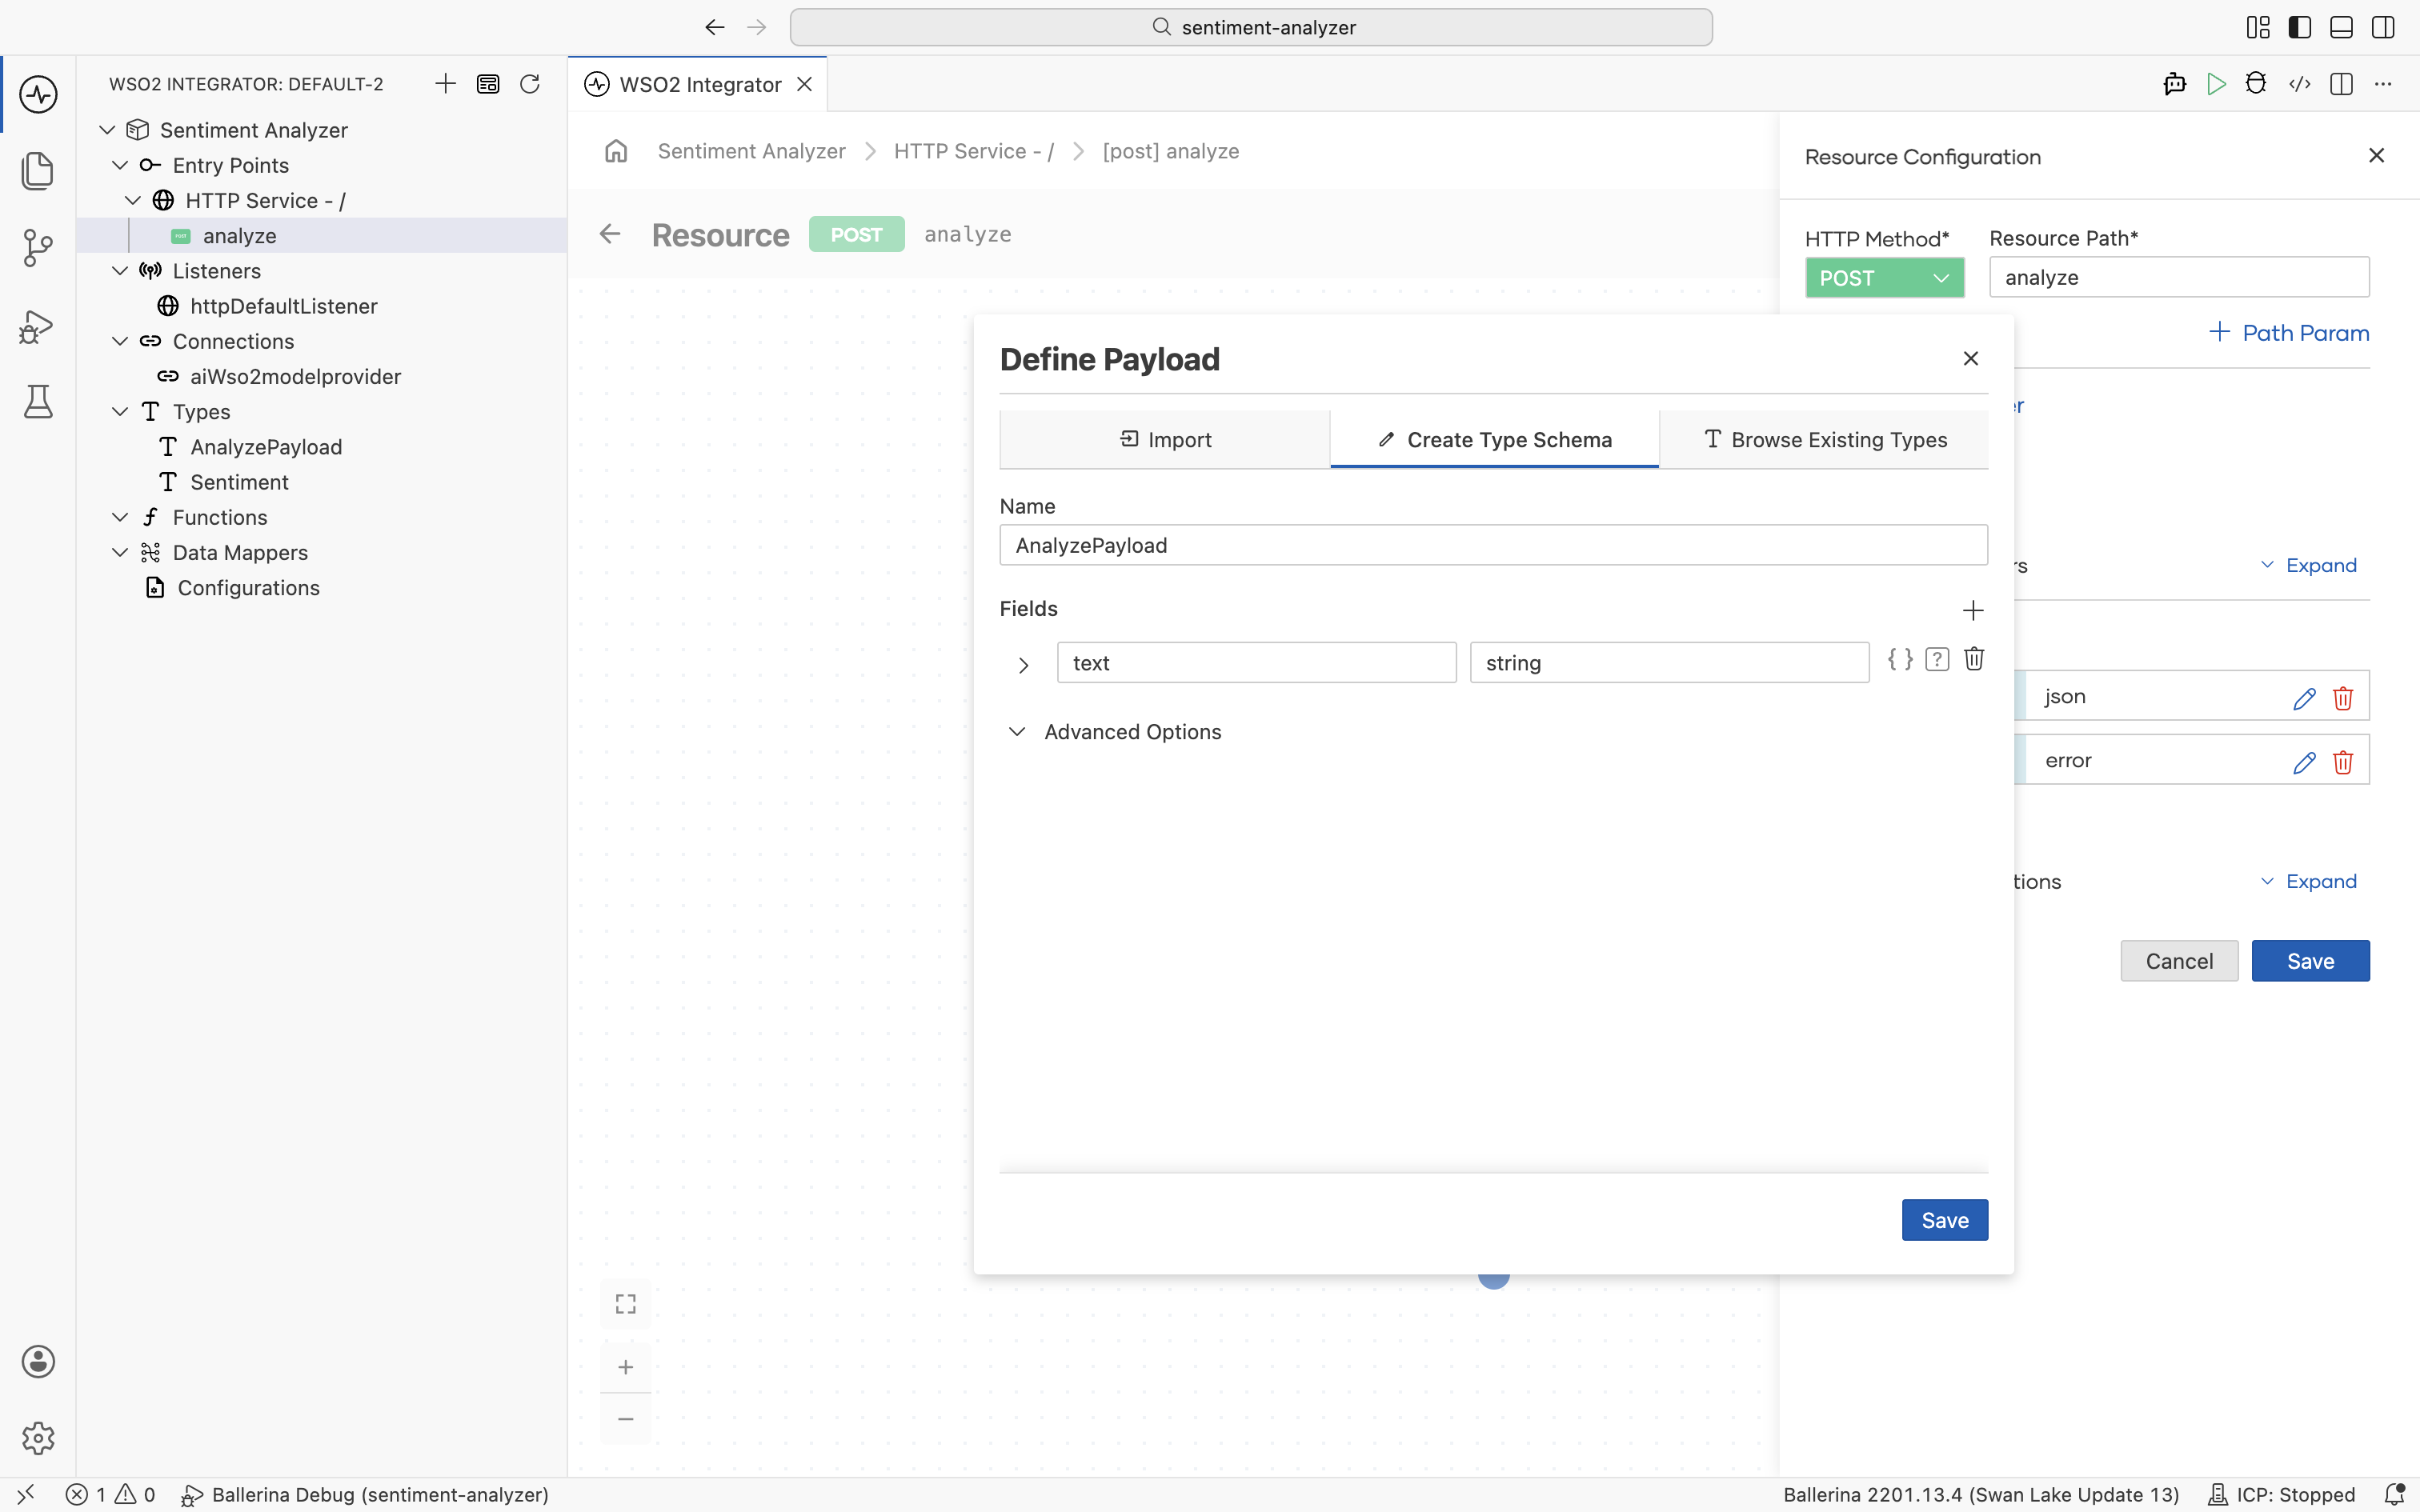Click the optional question-mark icon on text field
2420x1512 pixels.
(1937, 659)
